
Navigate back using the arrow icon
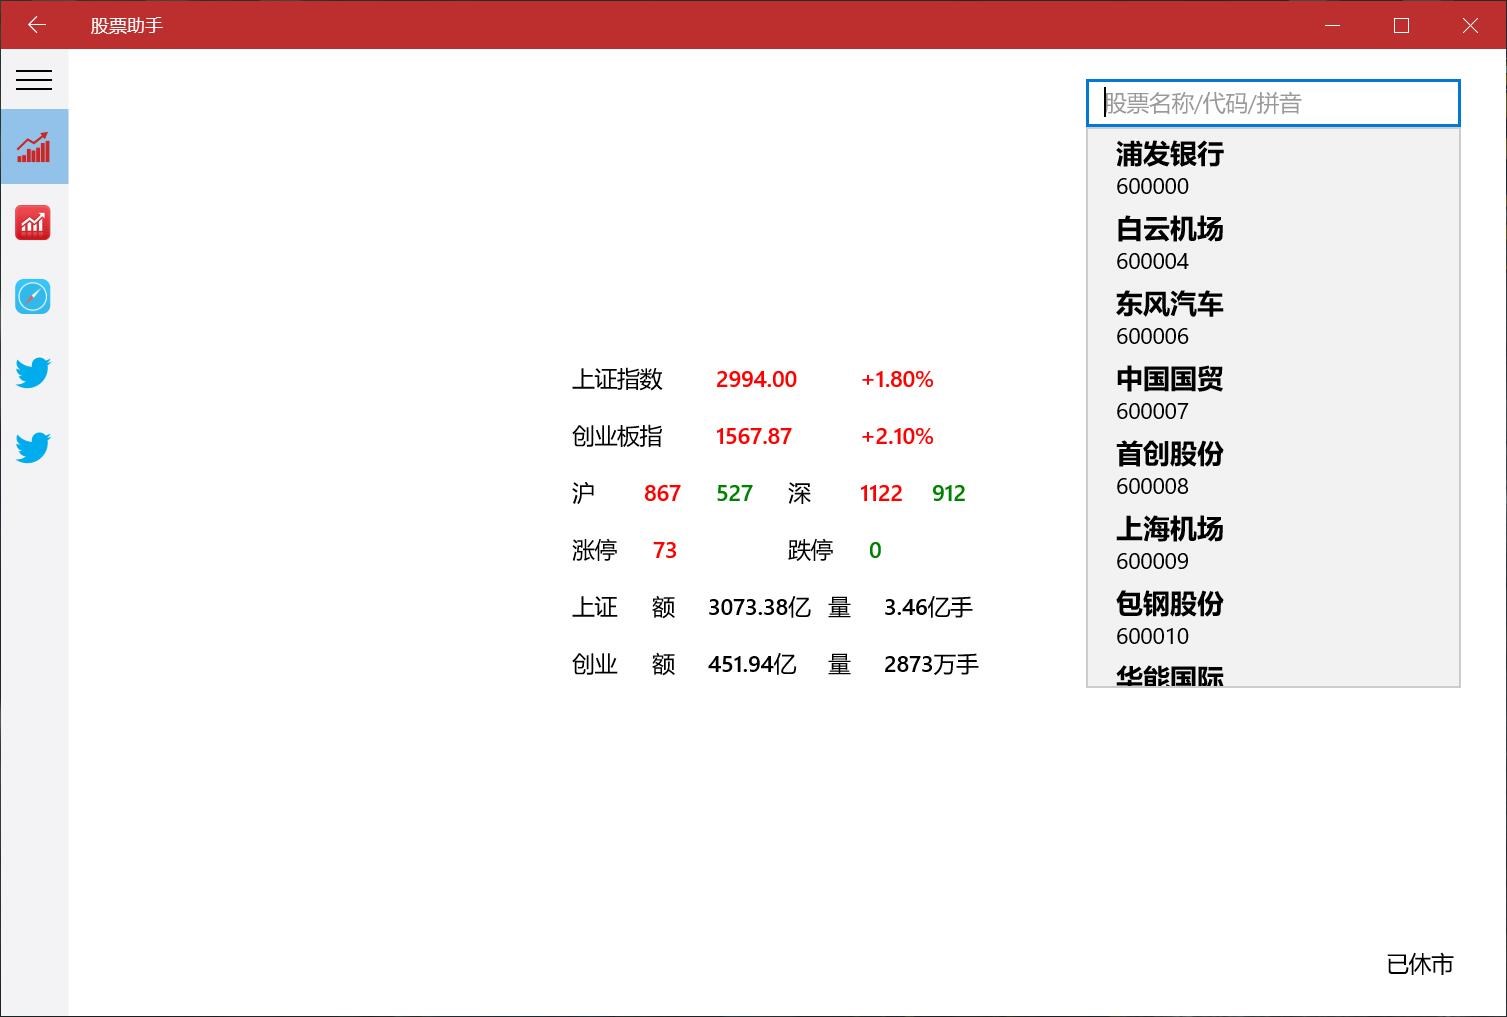click(36, 24)
